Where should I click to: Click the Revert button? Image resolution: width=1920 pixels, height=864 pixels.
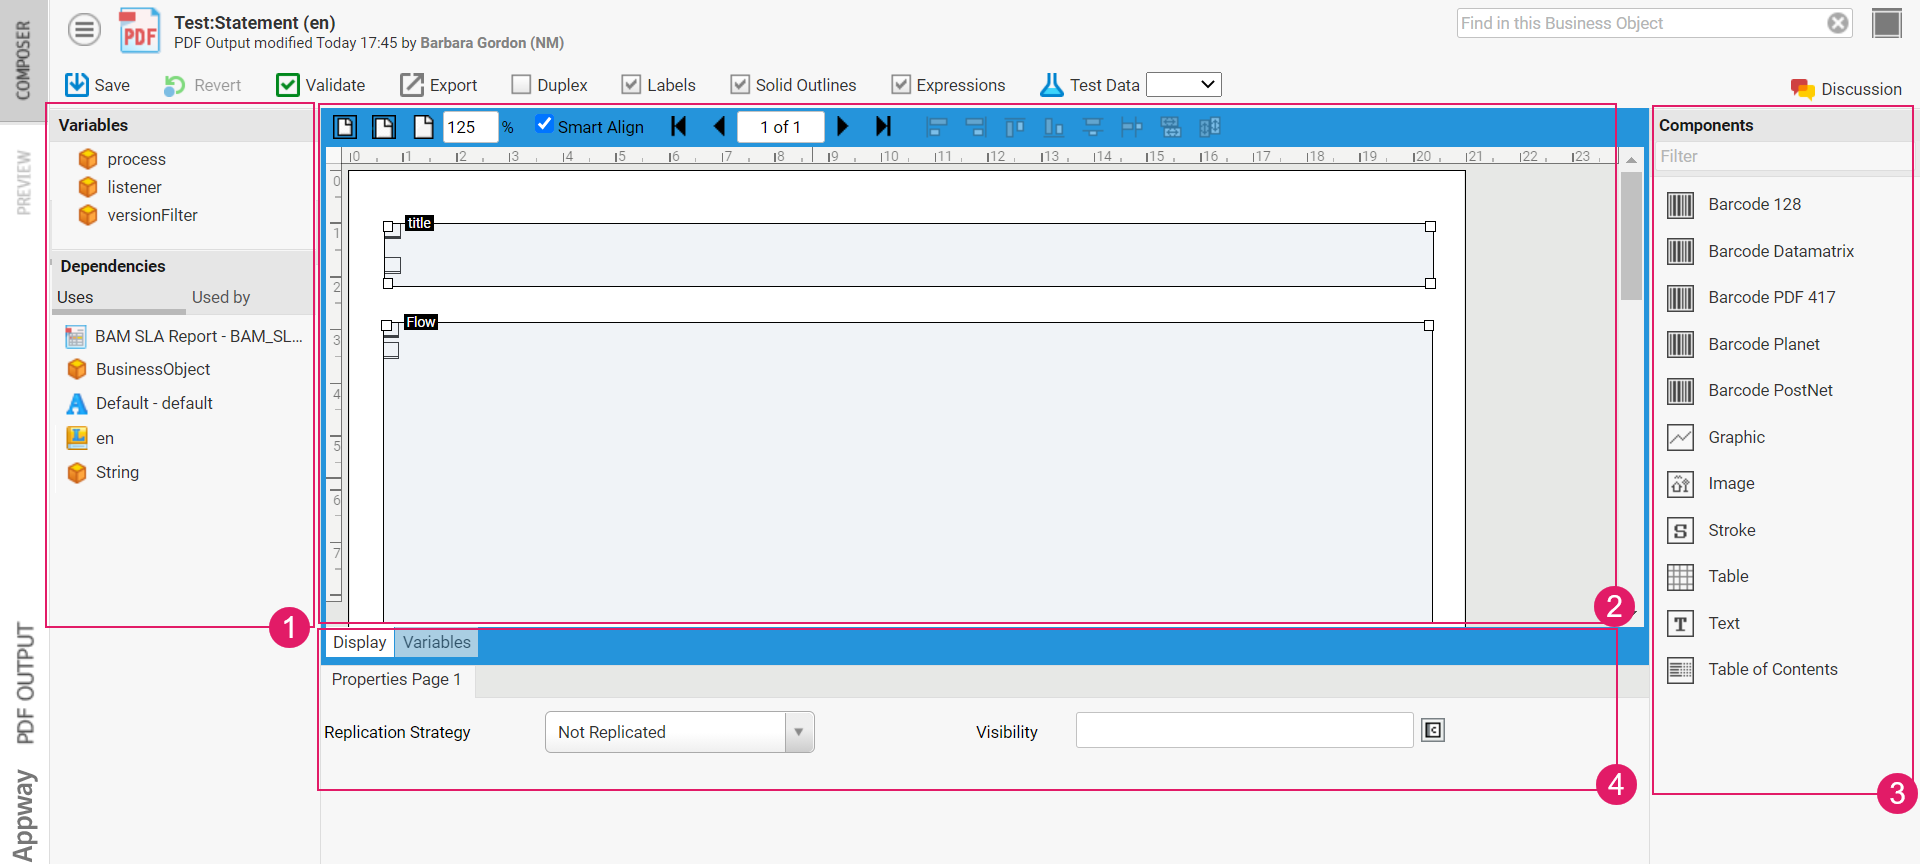click(x=203, y=85)
